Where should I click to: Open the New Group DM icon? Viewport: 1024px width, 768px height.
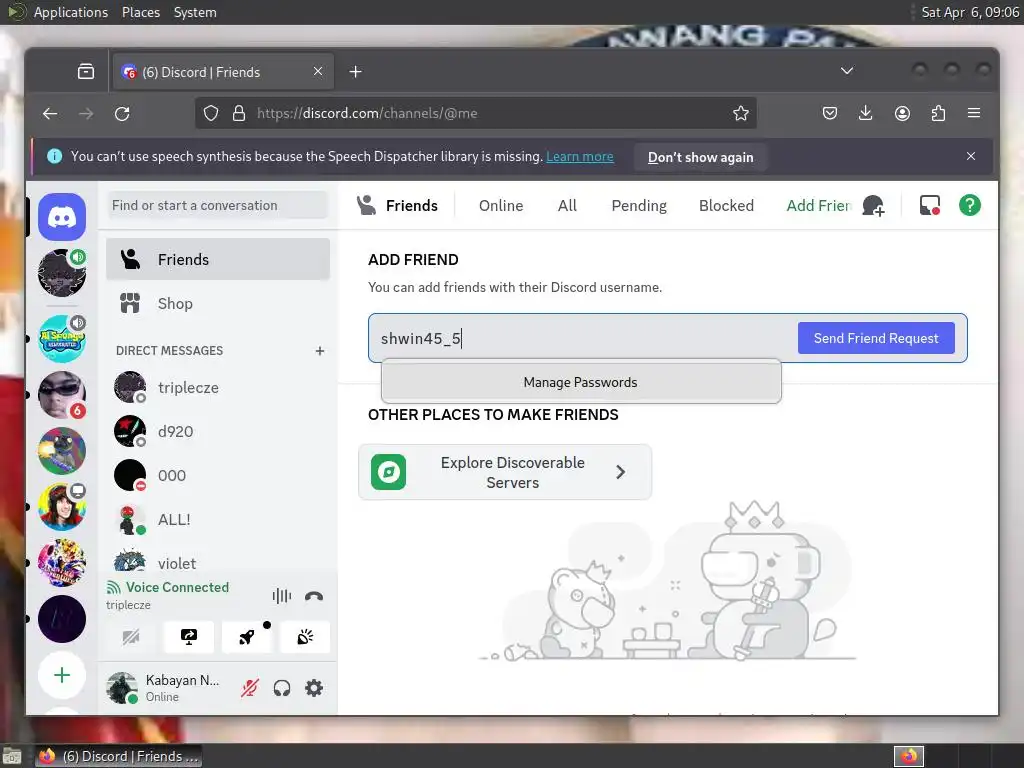873,206
